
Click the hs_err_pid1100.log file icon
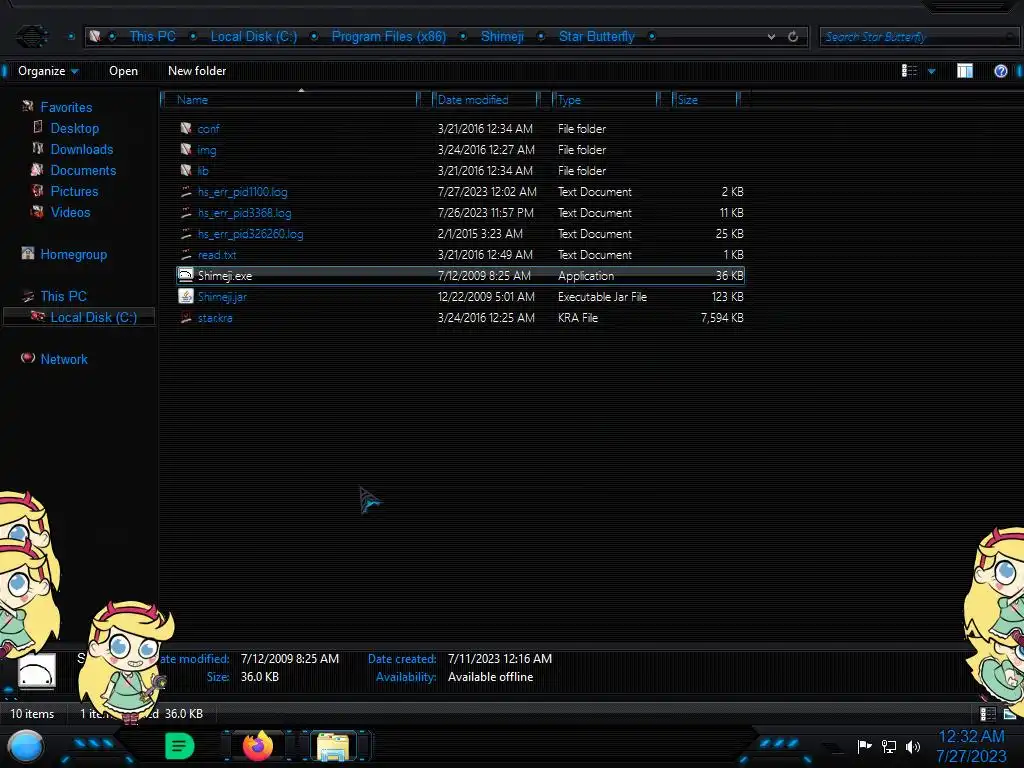(x=186, y=192)
